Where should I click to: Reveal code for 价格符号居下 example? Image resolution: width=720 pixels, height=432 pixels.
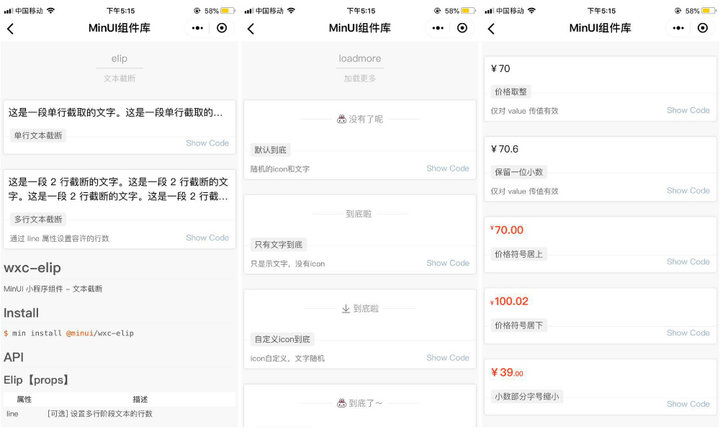pos(688,333)
